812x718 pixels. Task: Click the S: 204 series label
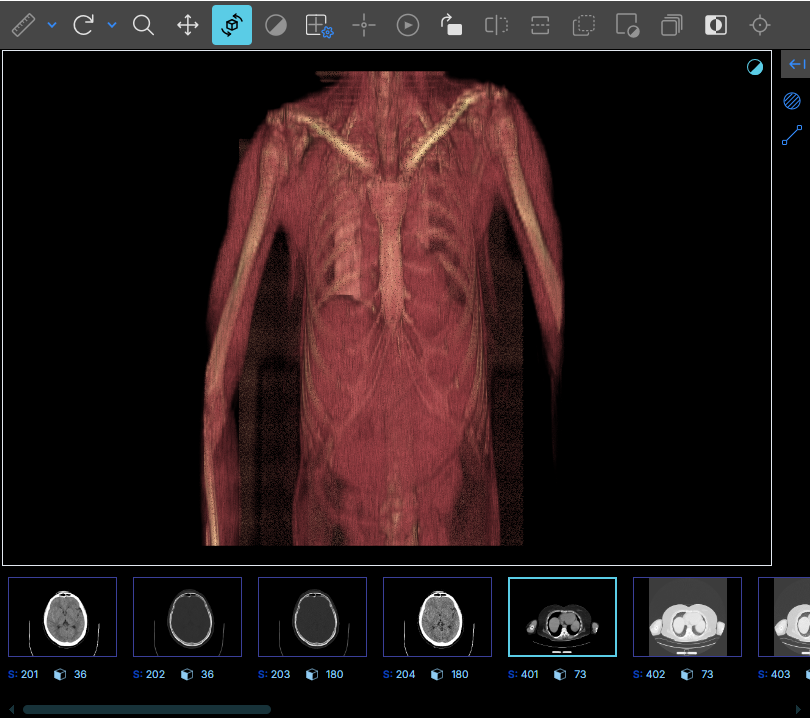pyautogui.click(x=399, y=674)
